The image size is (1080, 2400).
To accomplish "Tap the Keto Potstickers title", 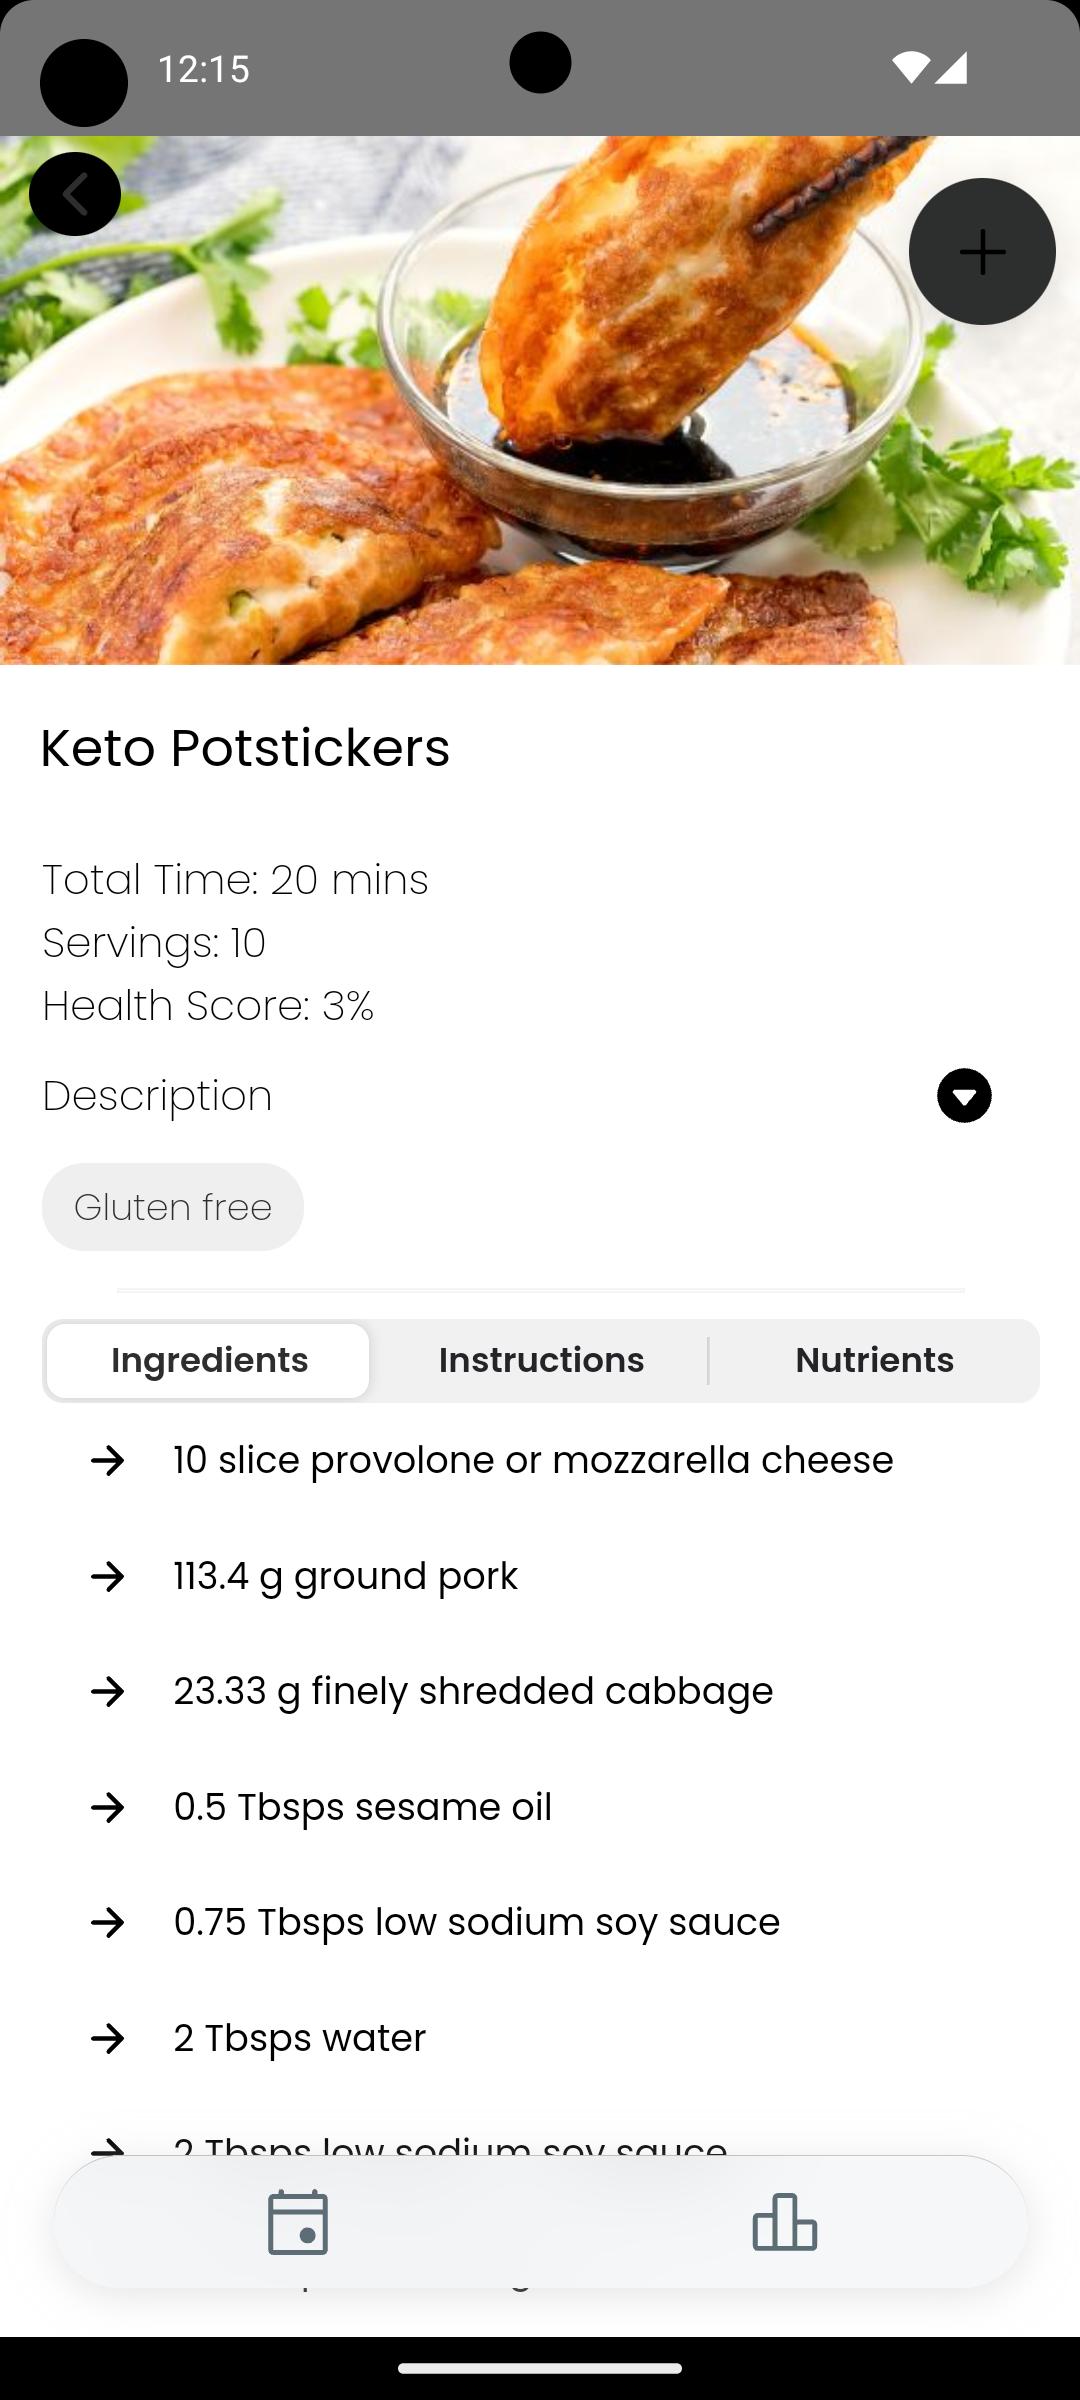I will coord(245,748).
